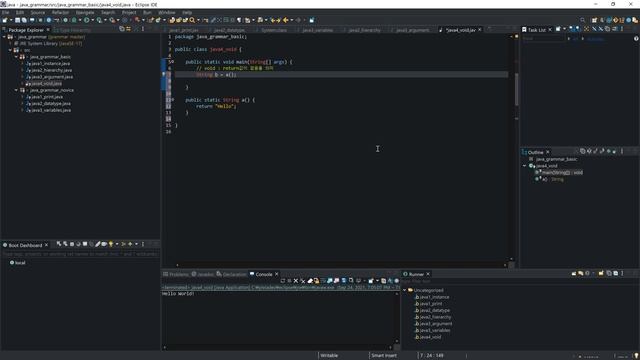Close the java4_void.java editor tab

pos(480,30)
